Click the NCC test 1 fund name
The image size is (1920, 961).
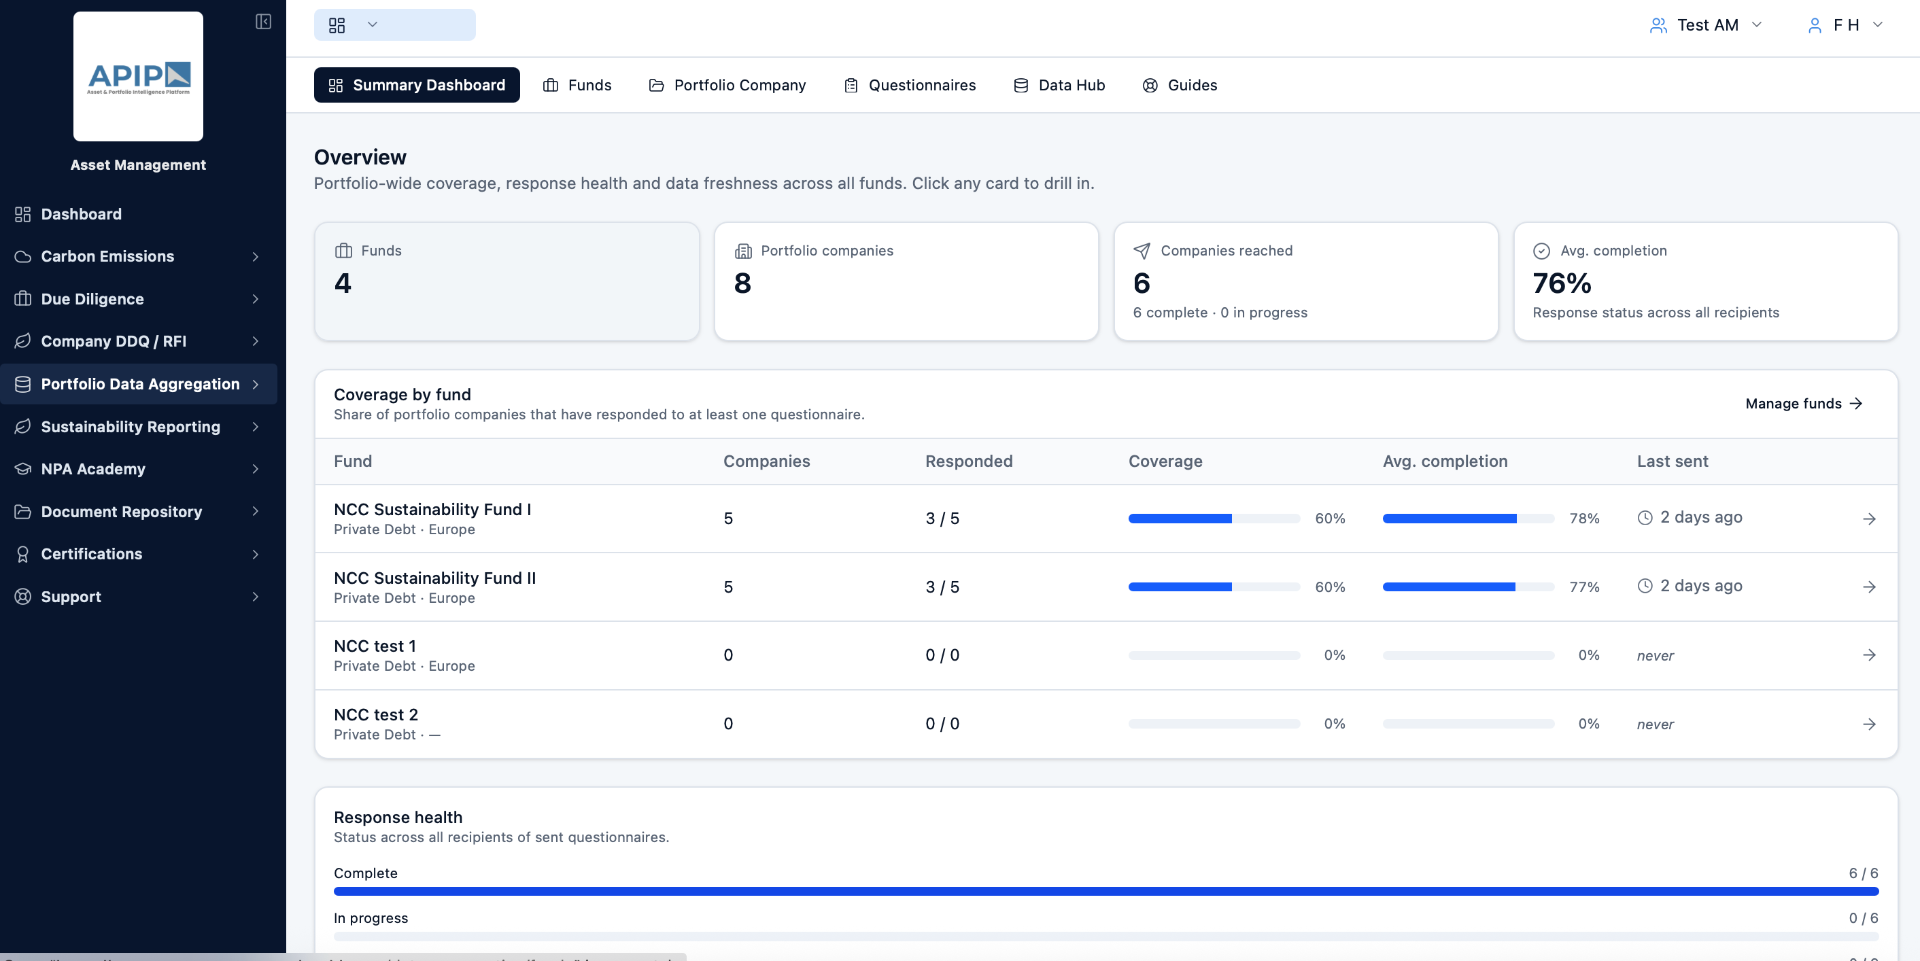[x=375, y=646]
